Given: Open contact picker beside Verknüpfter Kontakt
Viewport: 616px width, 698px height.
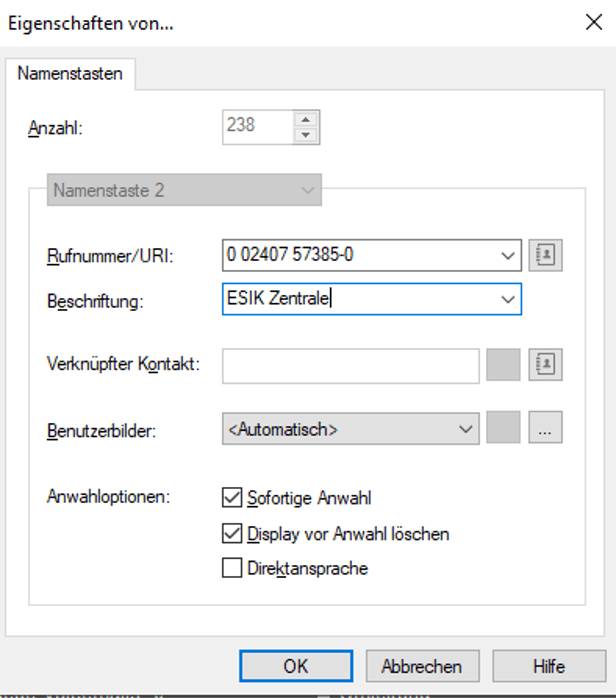Looking at the screenshot, I should point(546,365).
